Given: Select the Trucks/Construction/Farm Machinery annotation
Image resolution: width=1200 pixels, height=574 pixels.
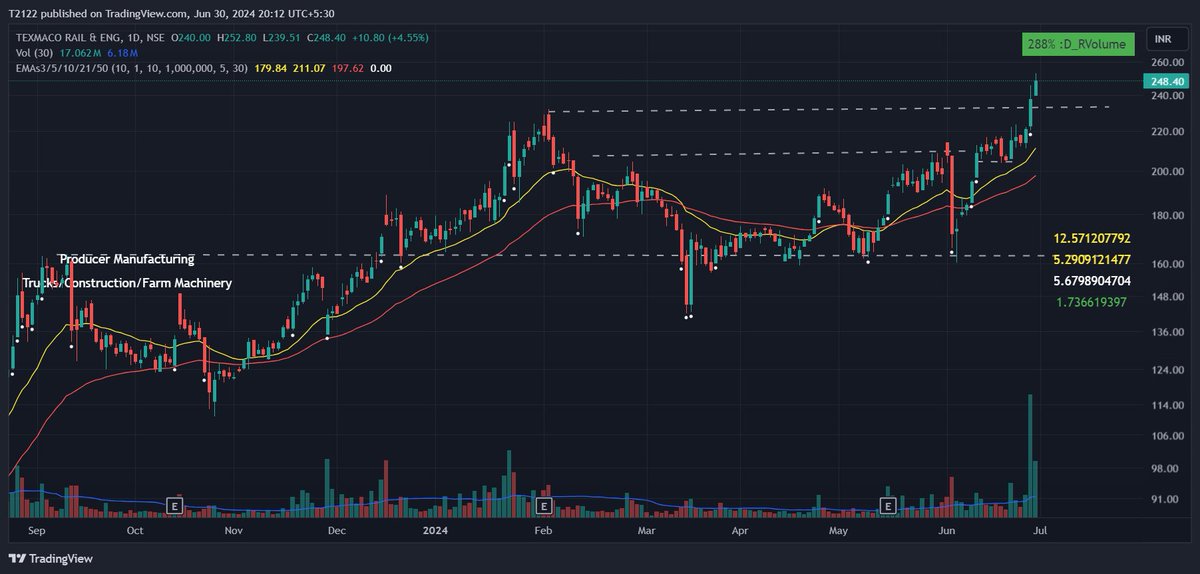Looking at the screenshot, I should coord(127,284).
